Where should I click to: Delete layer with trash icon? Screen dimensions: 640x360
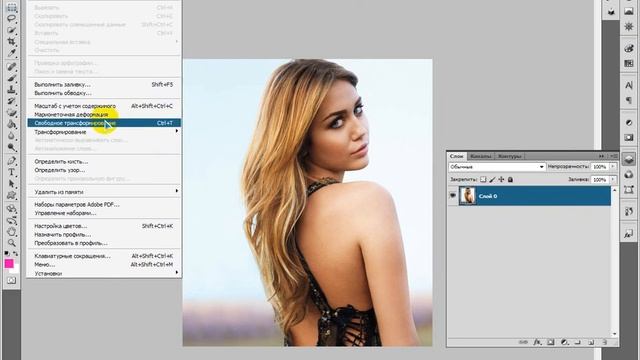pyautogui.click(x=605, y=342)
